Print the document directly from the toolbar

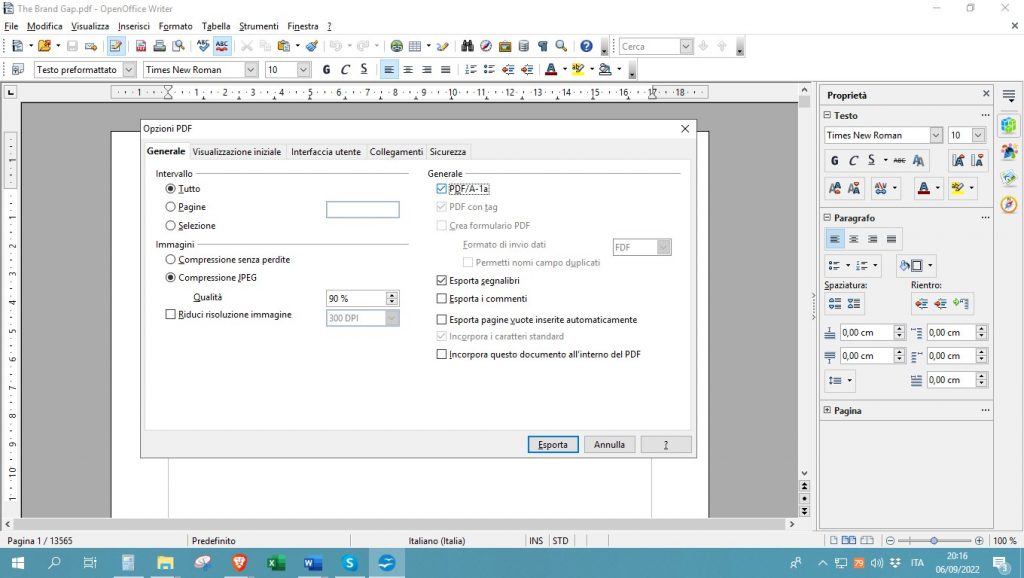point(157,46)
